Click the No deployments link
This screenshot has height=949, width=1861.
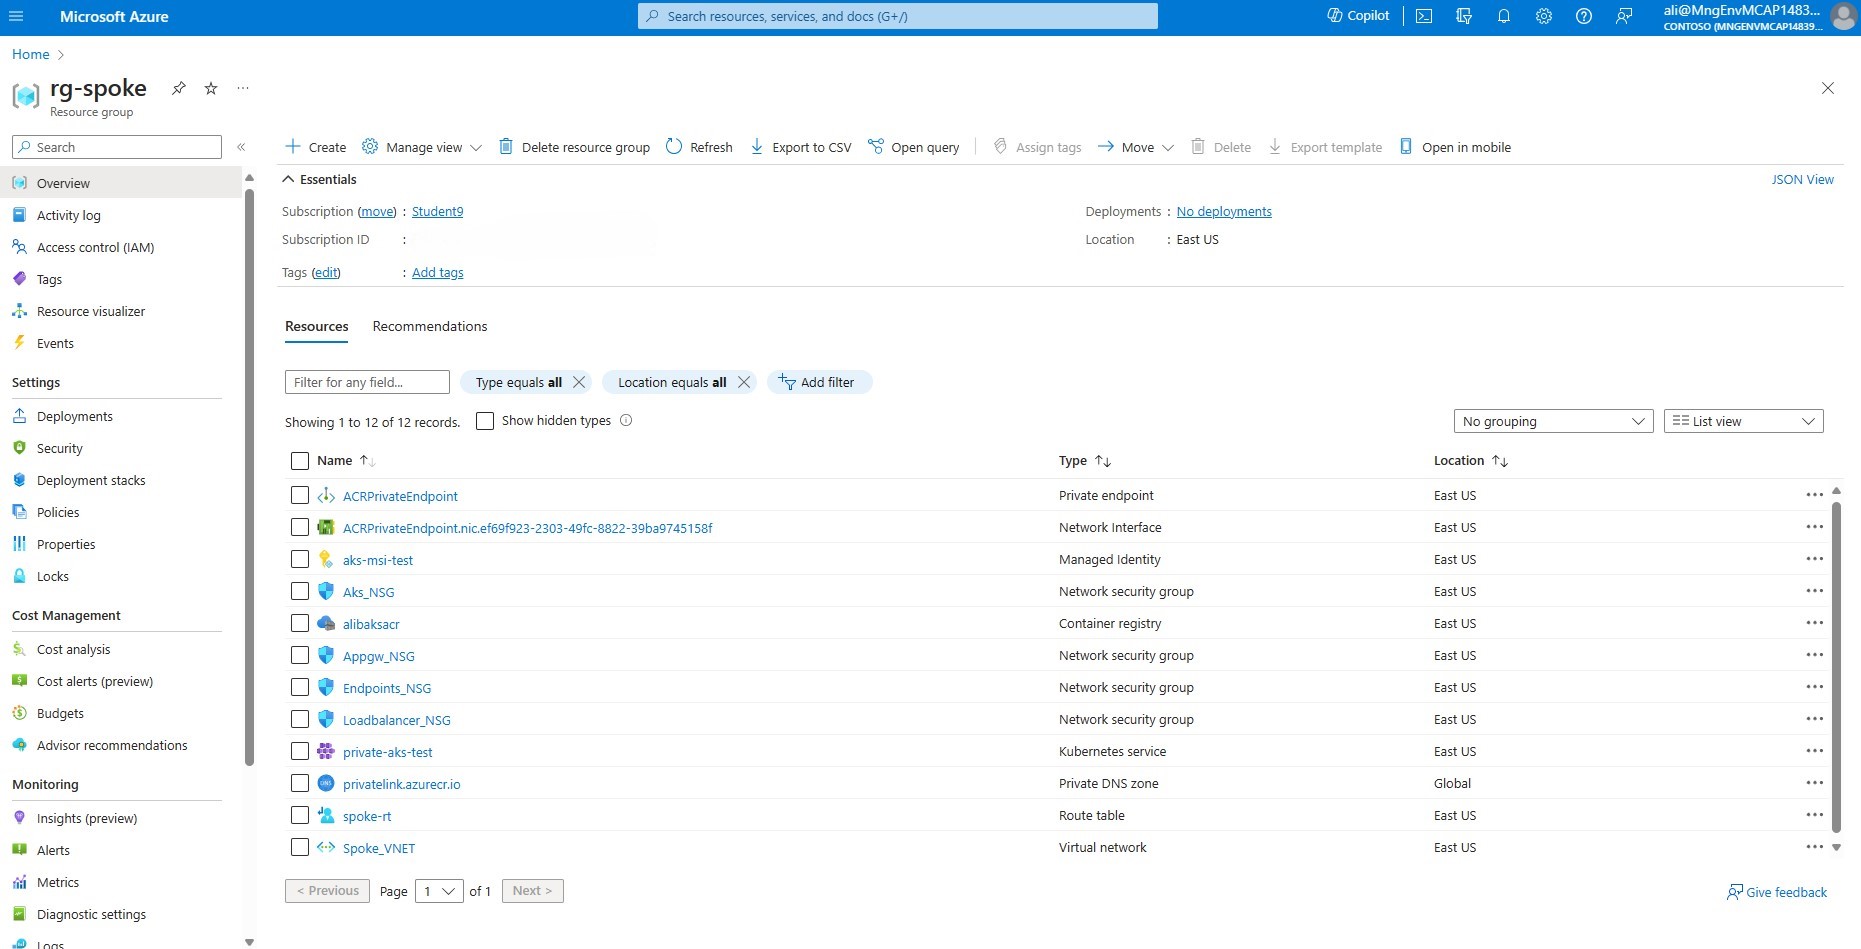(x=1224, y=211)
